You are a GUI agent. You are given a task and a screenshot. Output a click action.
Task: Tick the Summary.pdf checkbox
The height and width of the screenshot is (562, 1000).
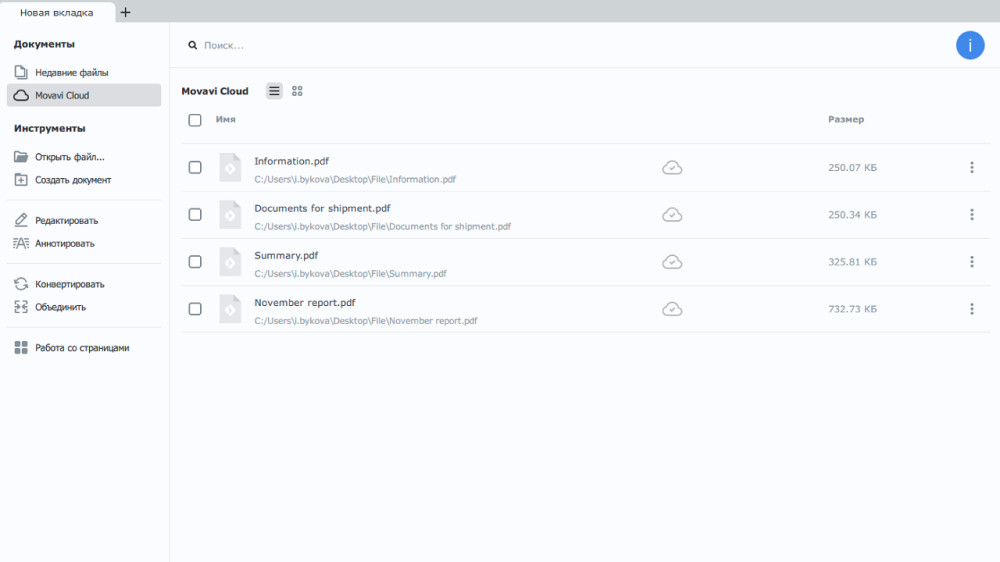(195, 262)
